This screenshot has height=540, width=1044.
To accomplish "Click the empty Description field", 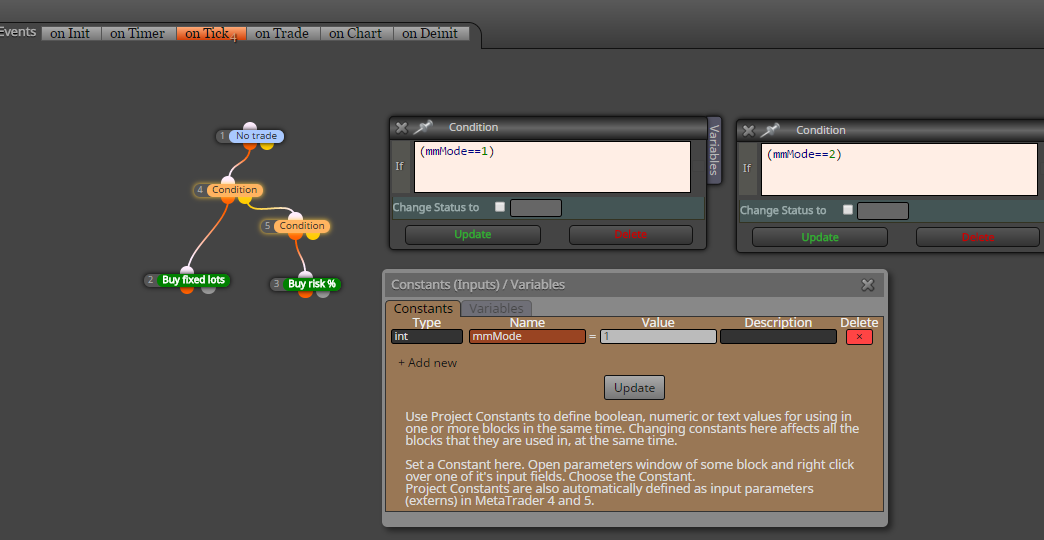I will pyautogui.click(x=778, y=337).
